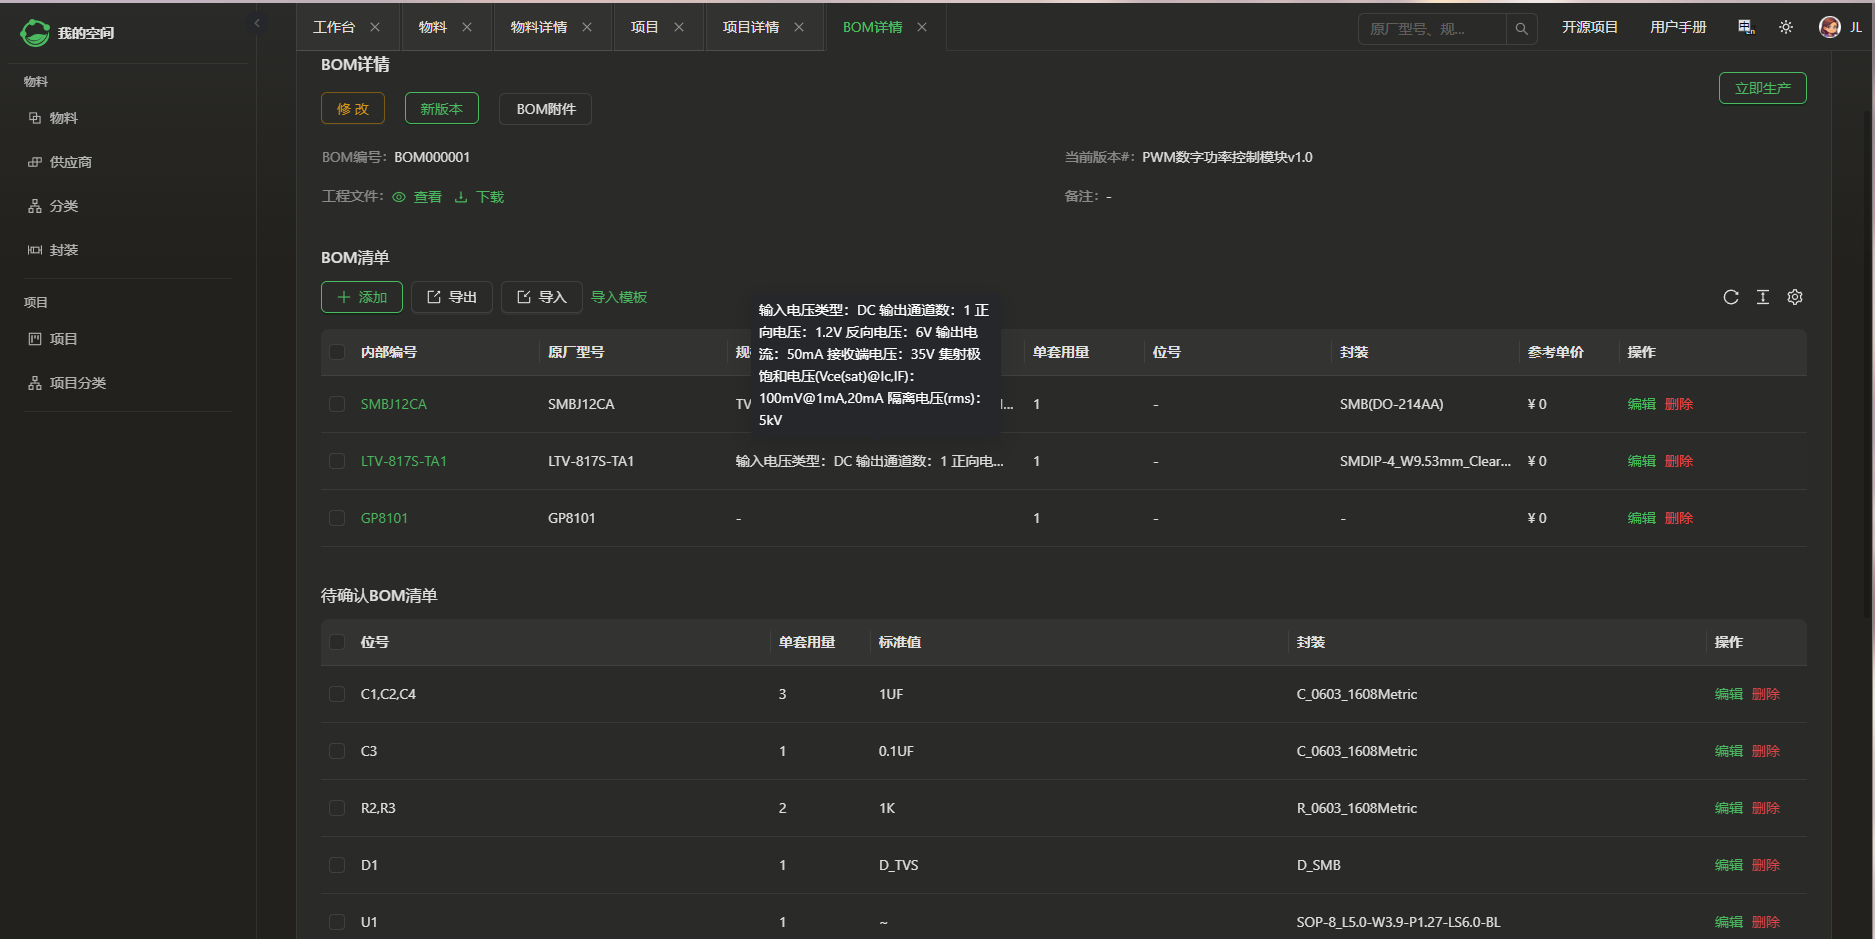Open the 导入模板 link
Viewport: 1875px width, 939px height.
619,297
